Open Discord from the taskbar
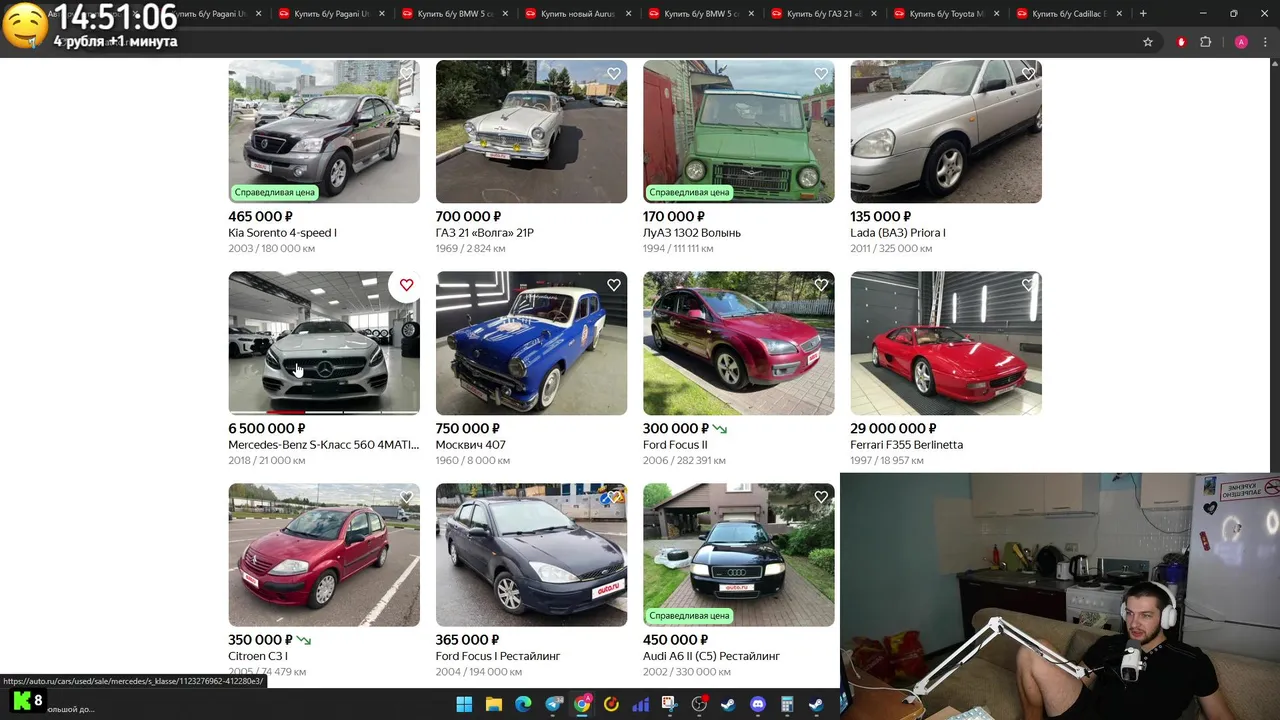Viewport: 1280px width, 720px height. click(758, 704)
